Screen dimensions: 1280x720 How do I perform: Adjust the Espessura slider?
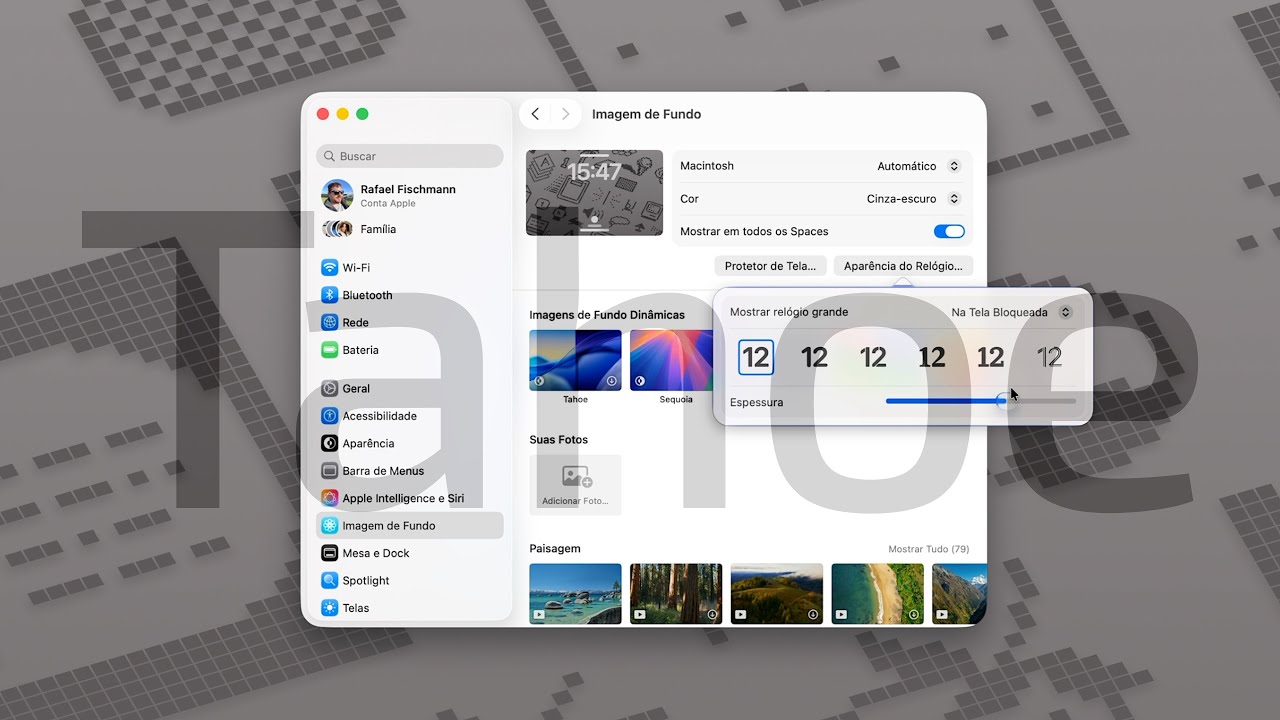pyautogui.click(x=981, y=401)
